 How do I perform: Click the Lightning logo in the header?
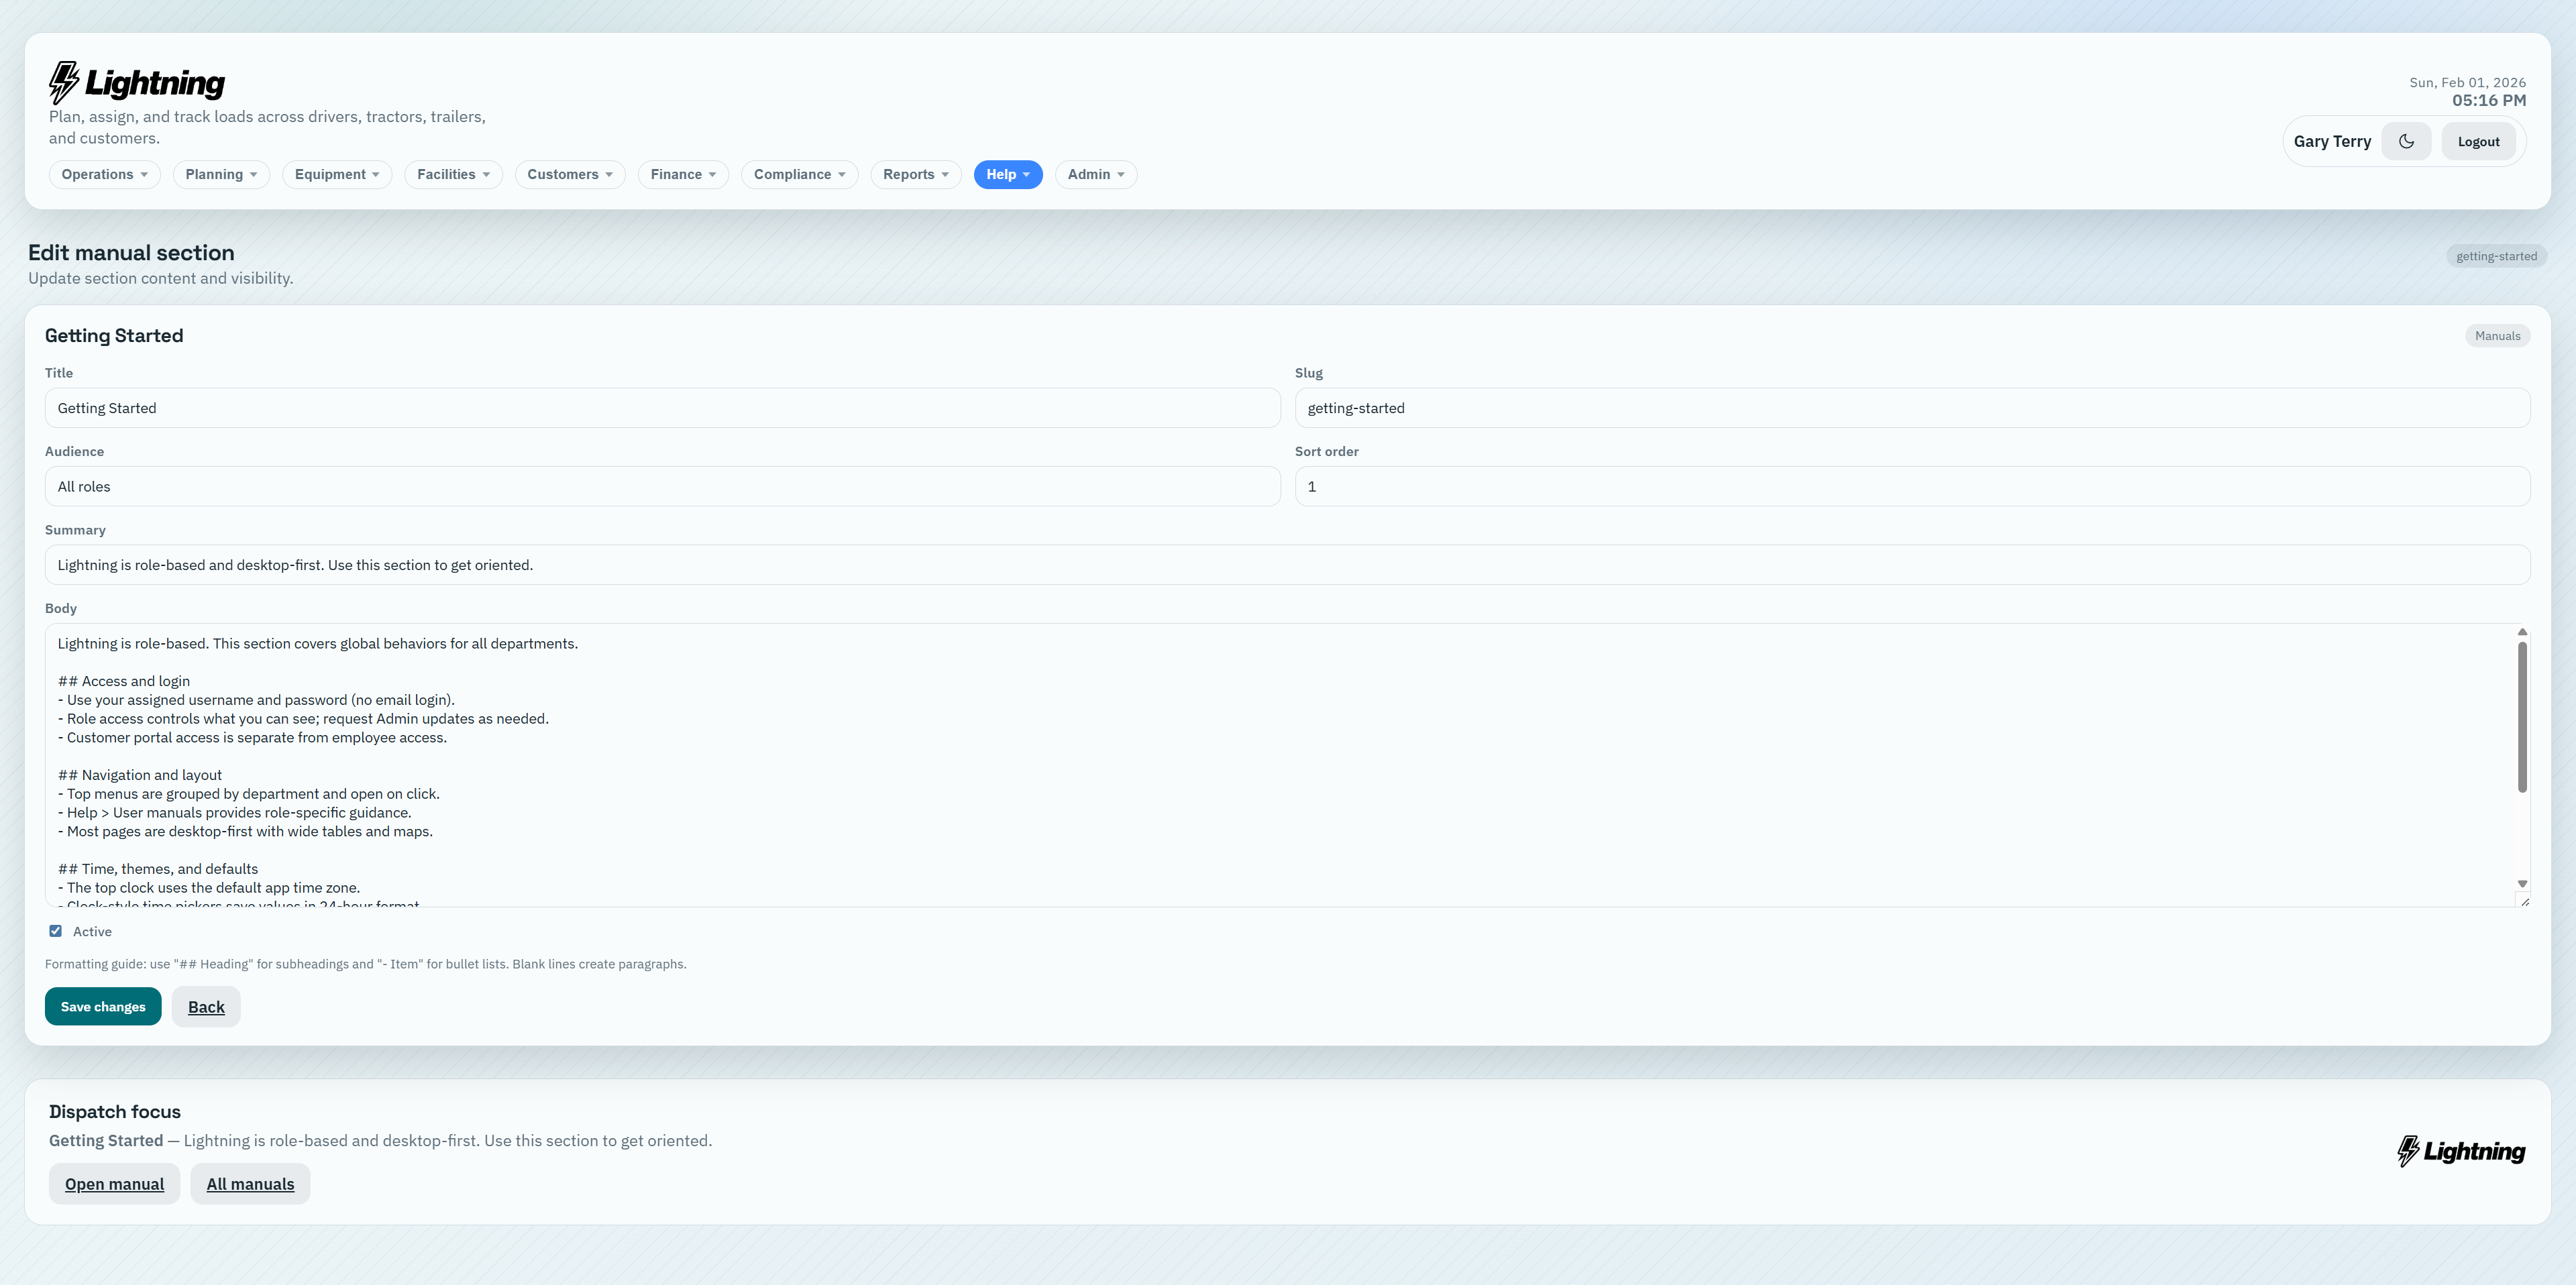pyautogui.click(x=136, y=81)
